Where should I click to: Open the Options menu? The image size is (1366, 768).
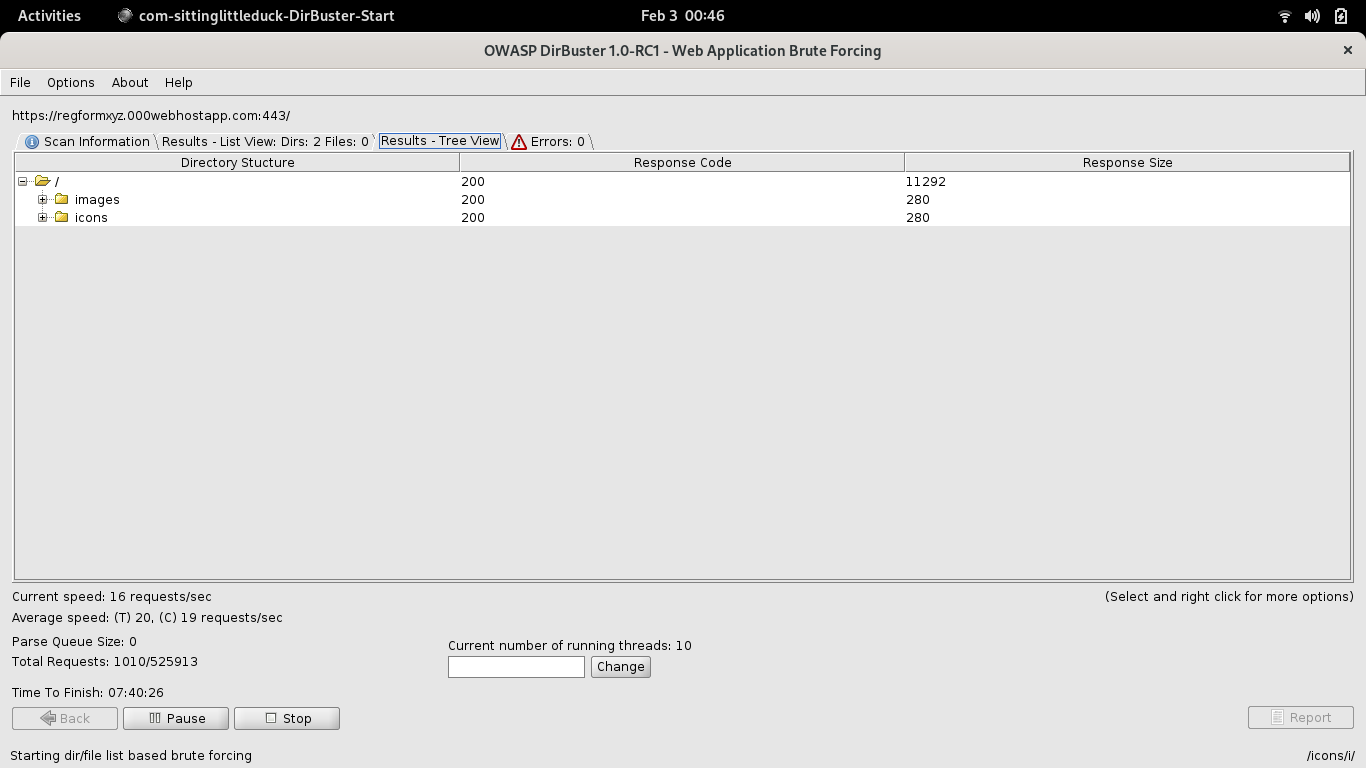tap(70, 82)
